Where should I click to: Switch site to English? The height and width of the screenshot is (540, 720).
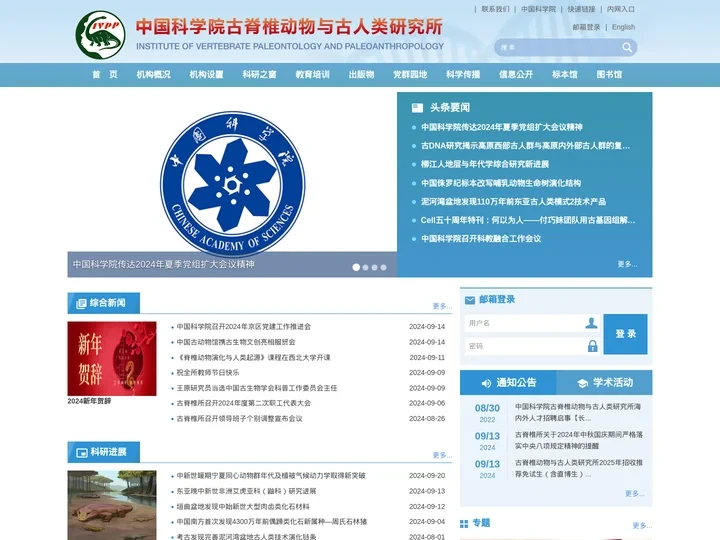[x=624, y=27]
